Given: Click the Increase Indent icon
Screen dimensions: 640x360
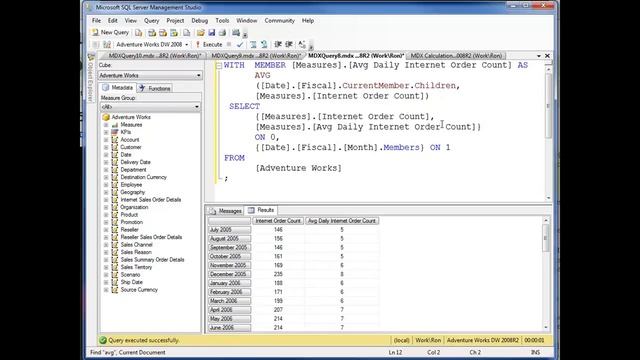Looking at the screenshot, I should (x=289, y=44).
